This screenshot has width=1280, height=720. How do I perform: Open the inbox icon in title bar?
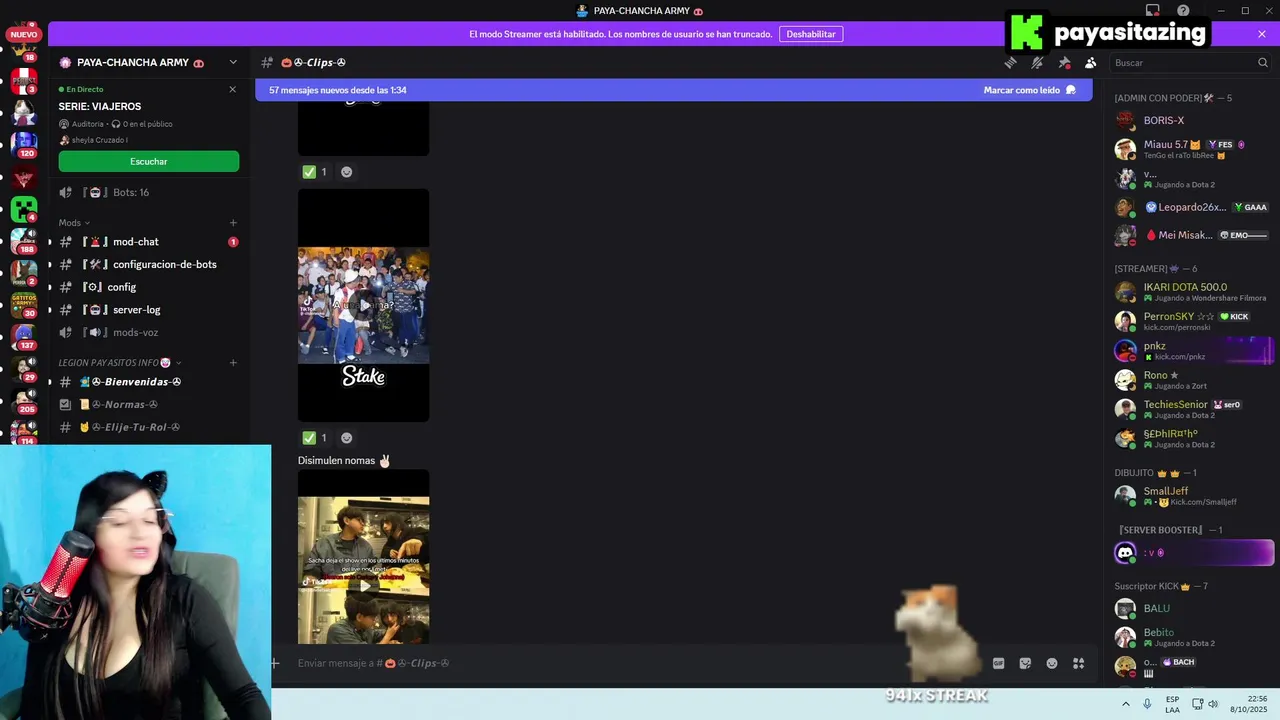click(1152, 10)
